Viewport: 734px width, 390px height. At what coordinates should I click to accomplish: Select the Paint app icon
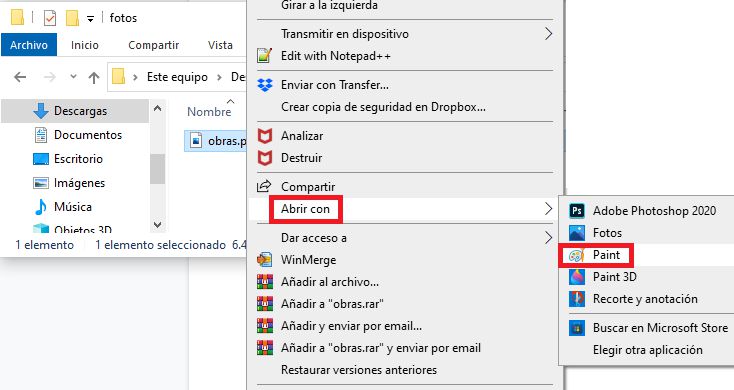(x=576, y=255)
